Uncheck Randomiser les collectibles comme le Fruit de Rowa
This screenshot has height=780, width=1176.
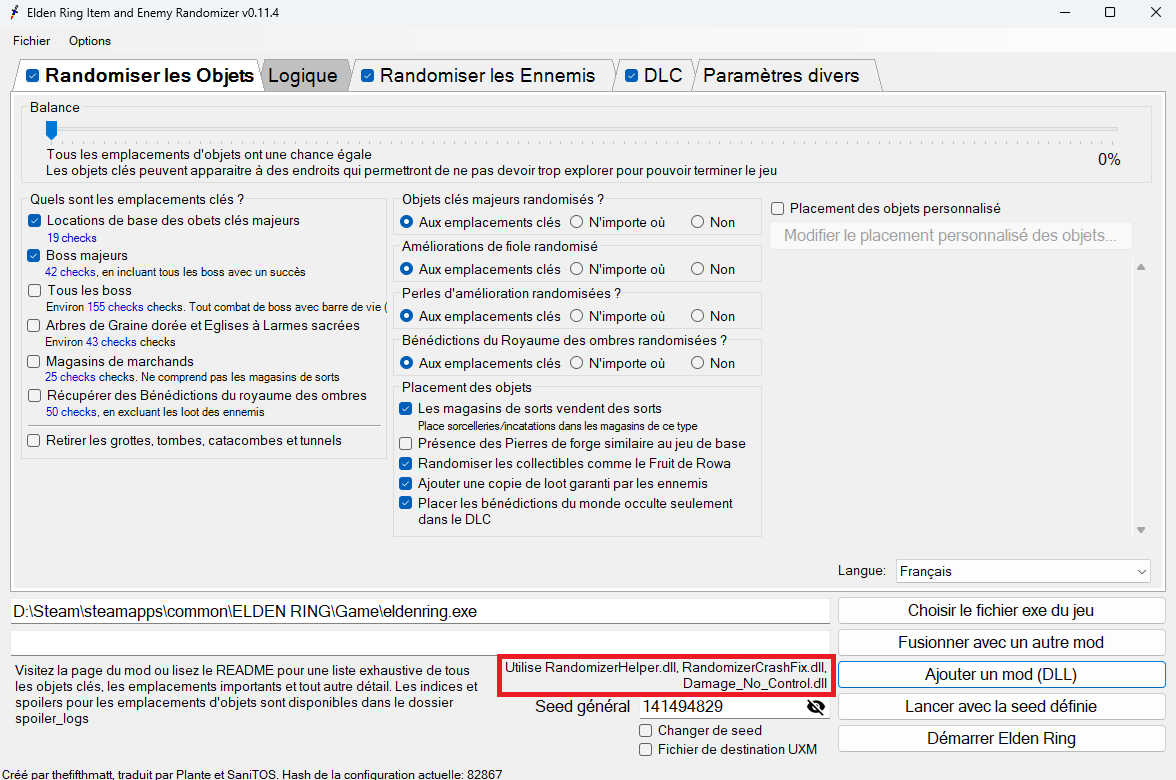pyautogui.click(x=406, y=464)
